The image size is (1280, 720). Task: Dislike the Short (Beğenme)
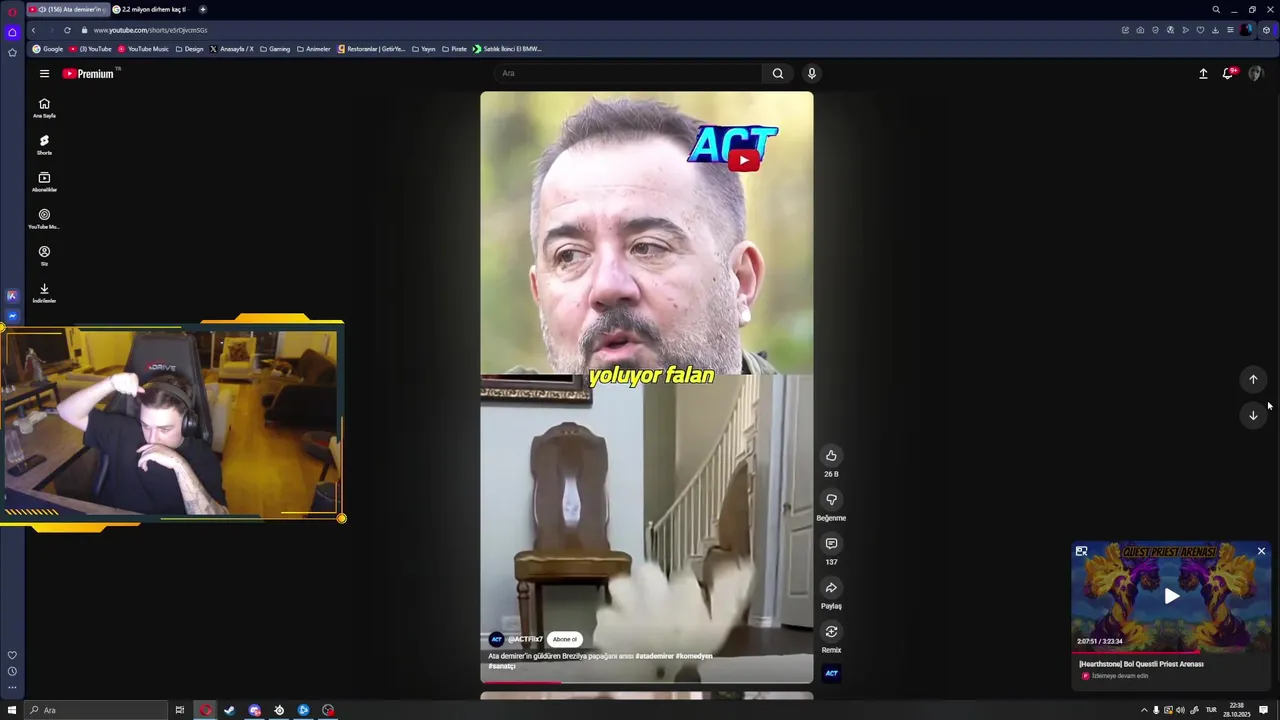coord(831,500)
